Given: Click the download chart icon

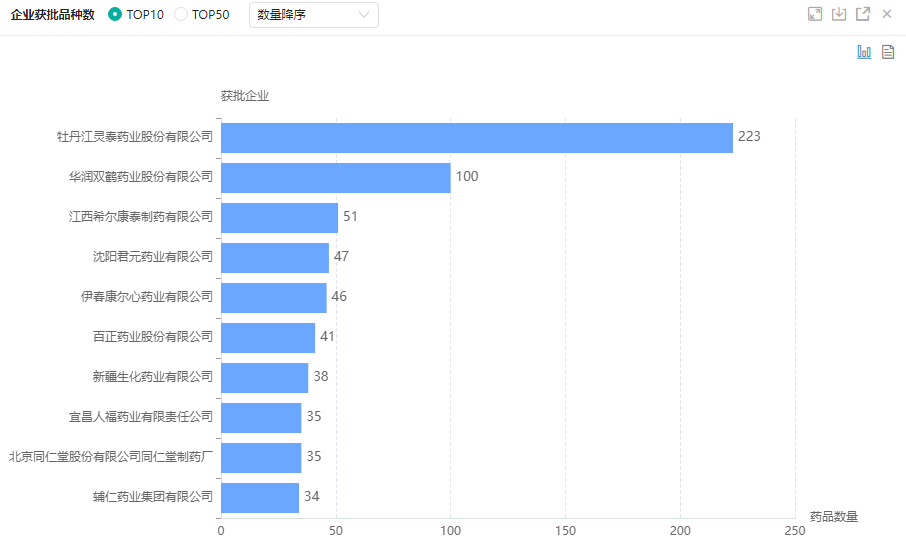Looking at the screenshot, I should click(839, 14).
